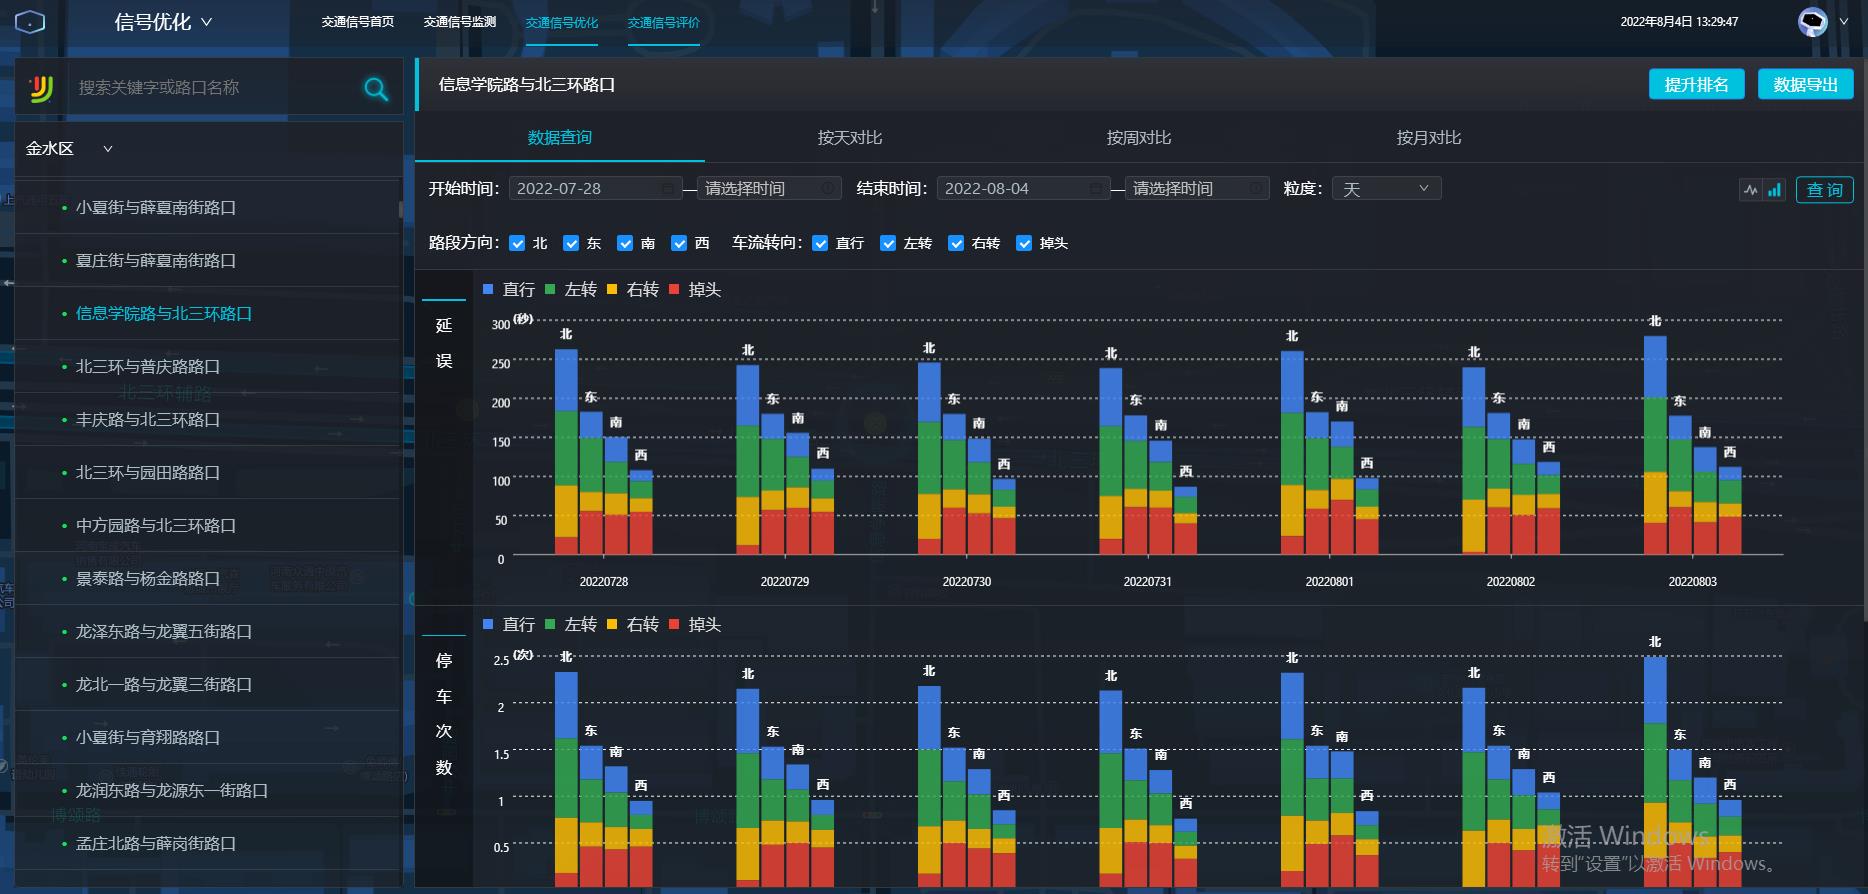Switch to line chart view icon
The height and width of the screenshot is (894, 1868).
click(x=1750, y=190)
